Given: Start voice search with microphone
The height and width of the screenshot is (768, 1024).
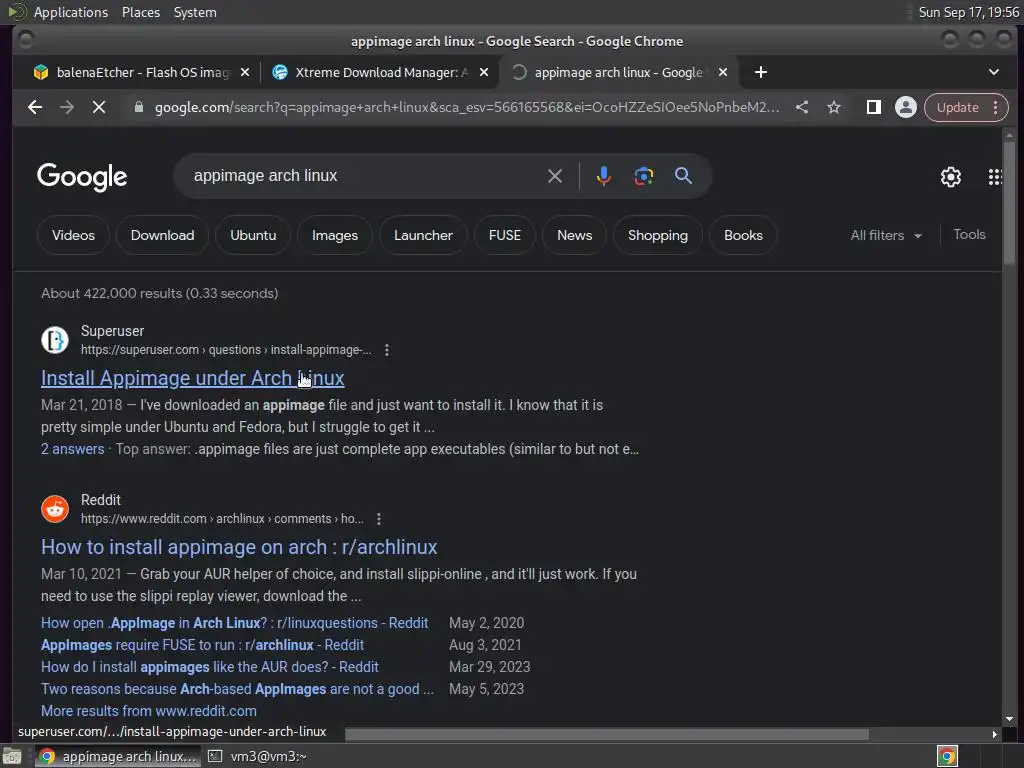Looking at the screenshot, I should (x=603, y=176).
